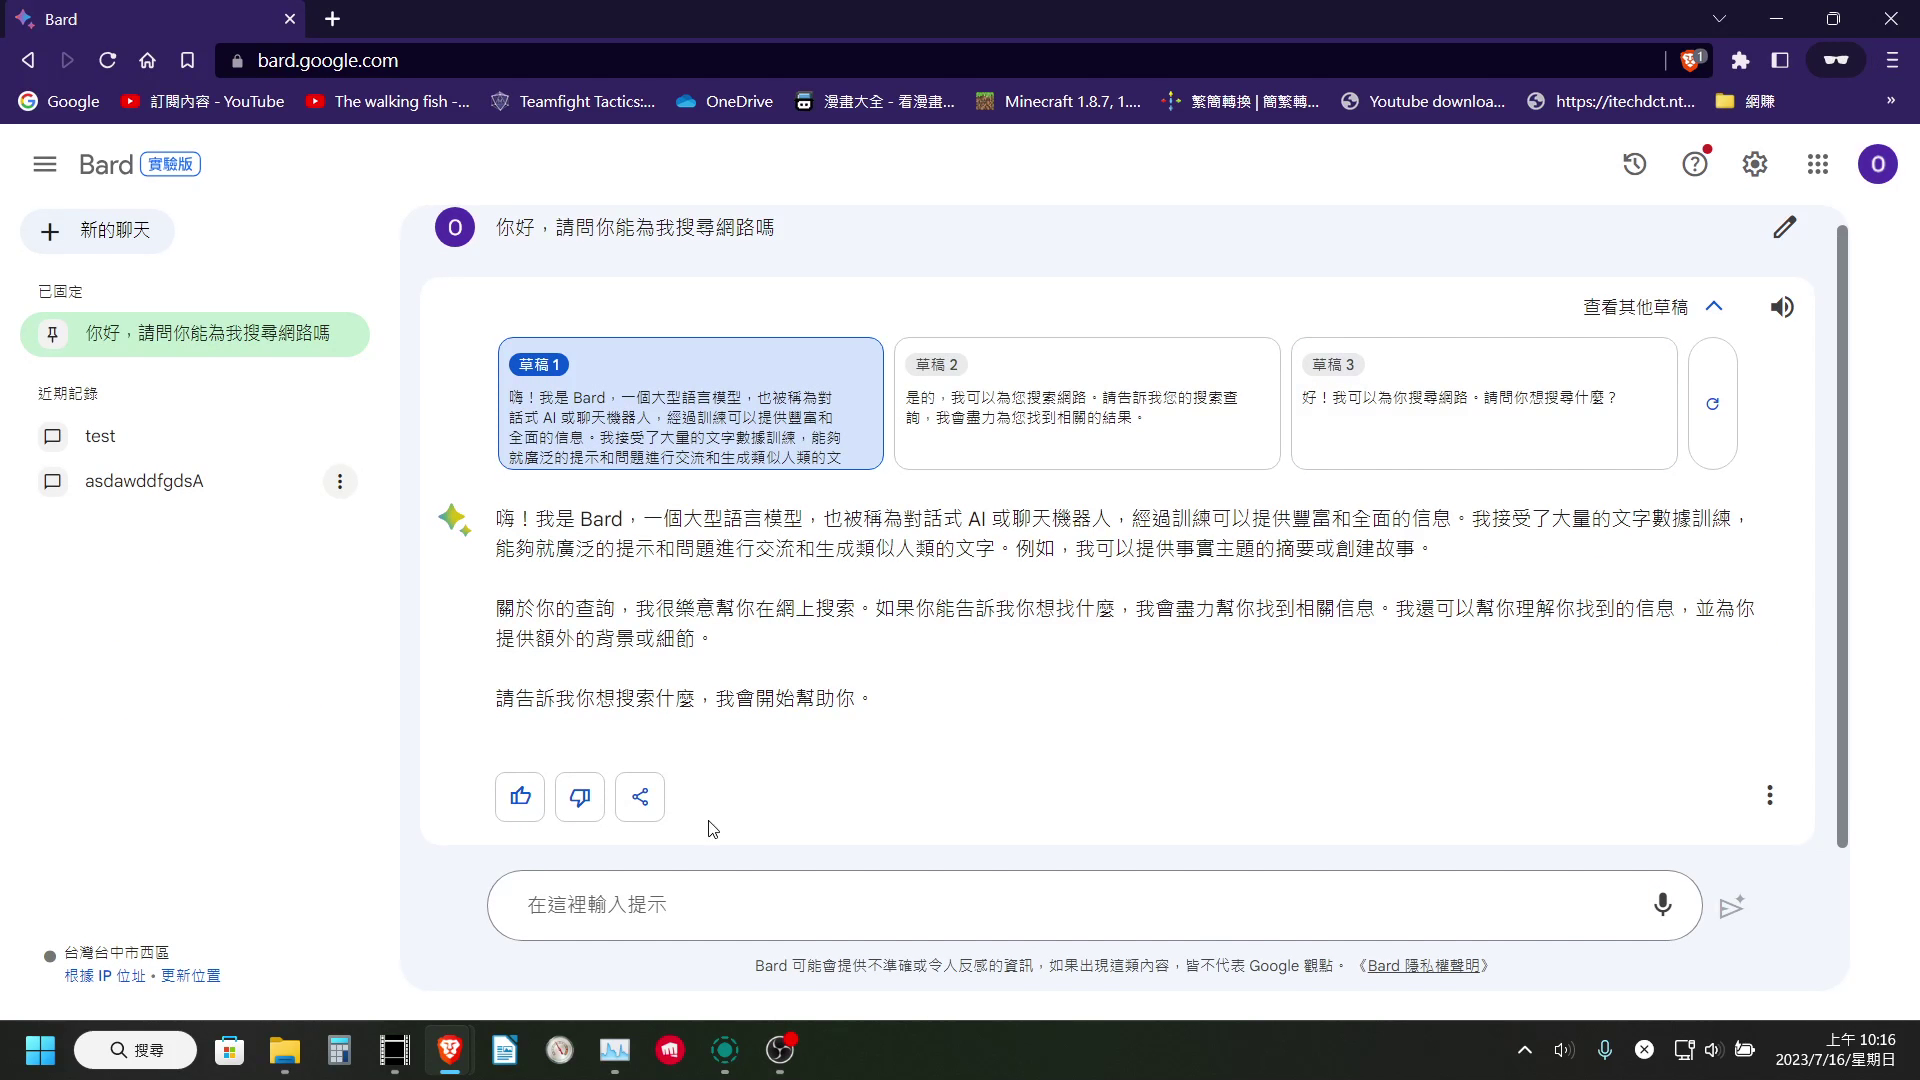
Task: Open the browser extensions puzzle icon
Action: (x=1740, y=60)
